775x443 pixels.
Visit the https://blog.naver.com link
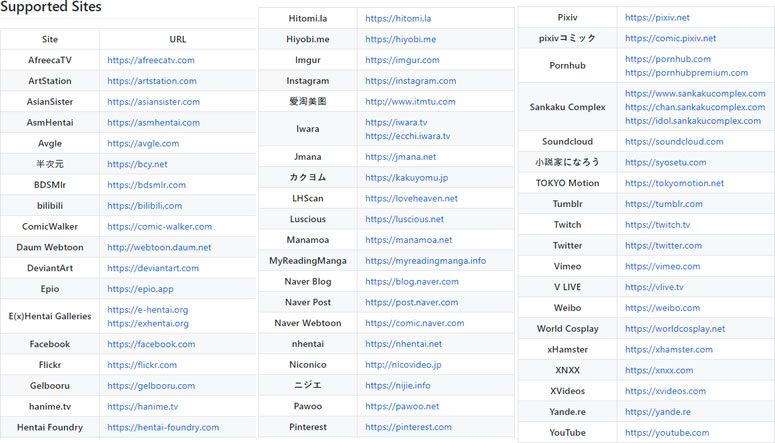[x=412, y=281]
